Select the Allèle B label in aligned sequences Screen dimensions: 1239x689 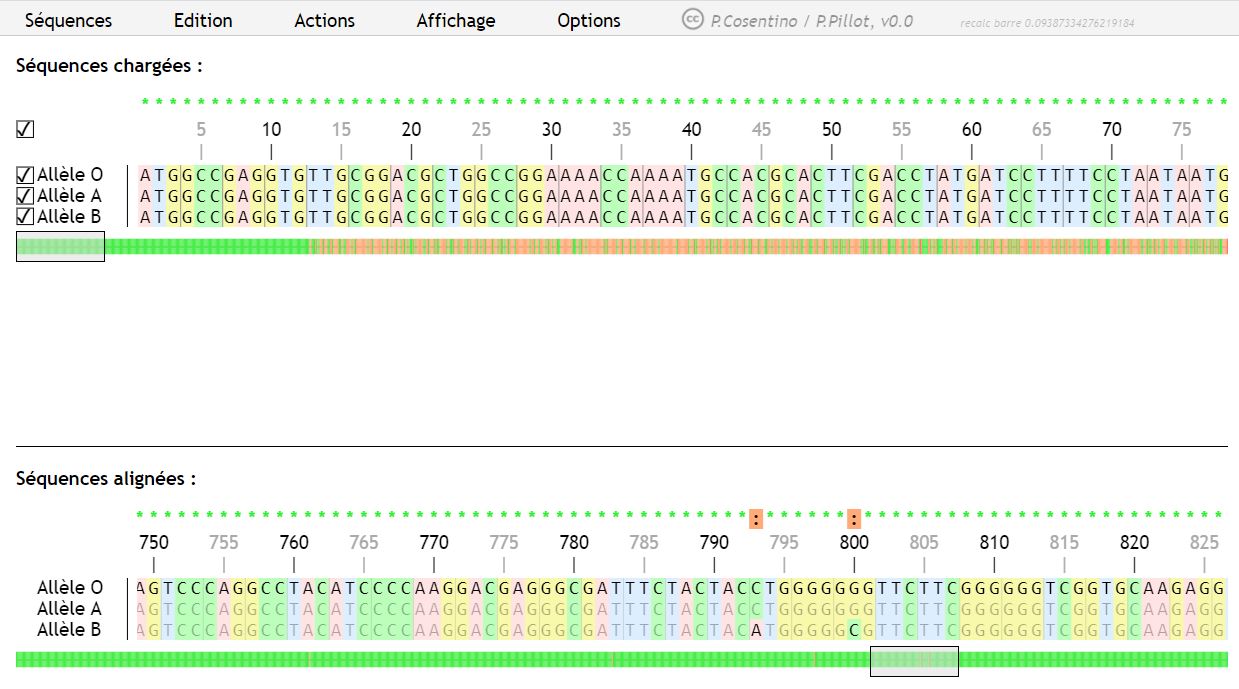pyautogui.click(x=69, y=630)
